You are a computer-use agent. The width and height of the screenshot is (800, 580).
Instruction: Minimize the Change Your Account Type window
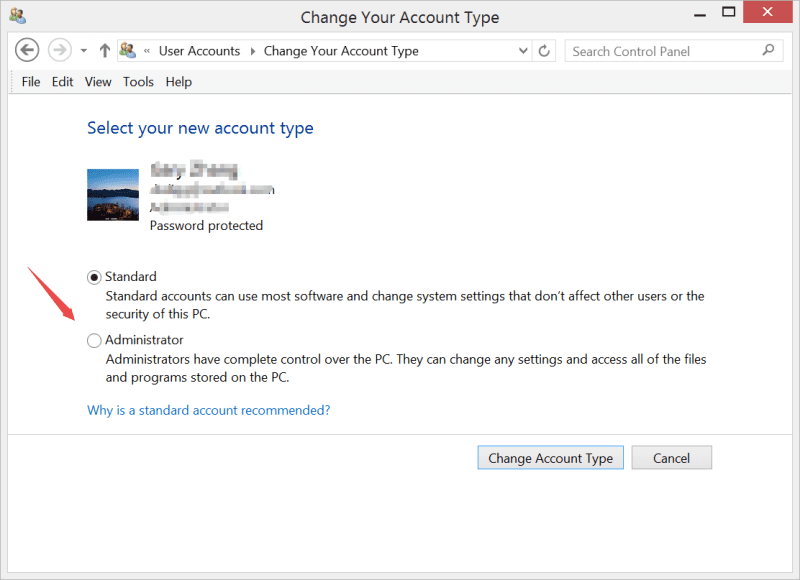click(700, 14)
